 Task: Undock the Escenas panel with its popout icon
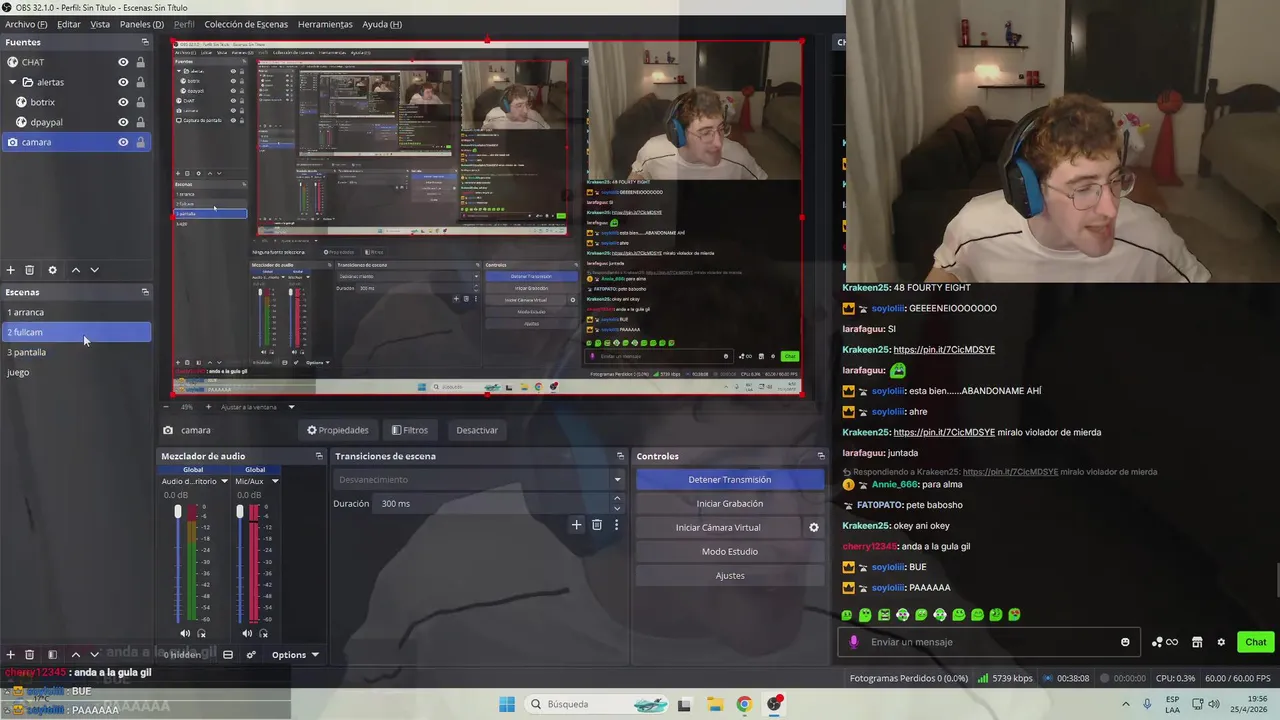coord(145,292)
